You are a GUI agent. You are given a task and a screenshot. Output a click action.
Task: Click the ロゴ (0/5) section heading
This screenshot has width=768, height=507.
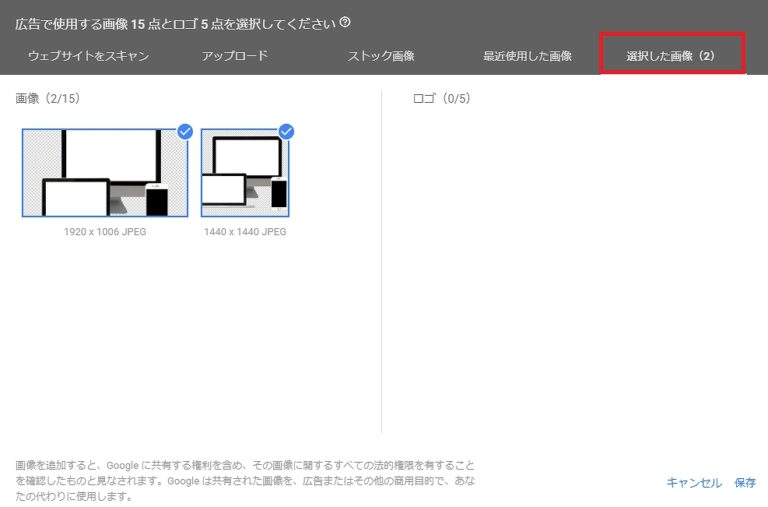click(x=441, y=99)
